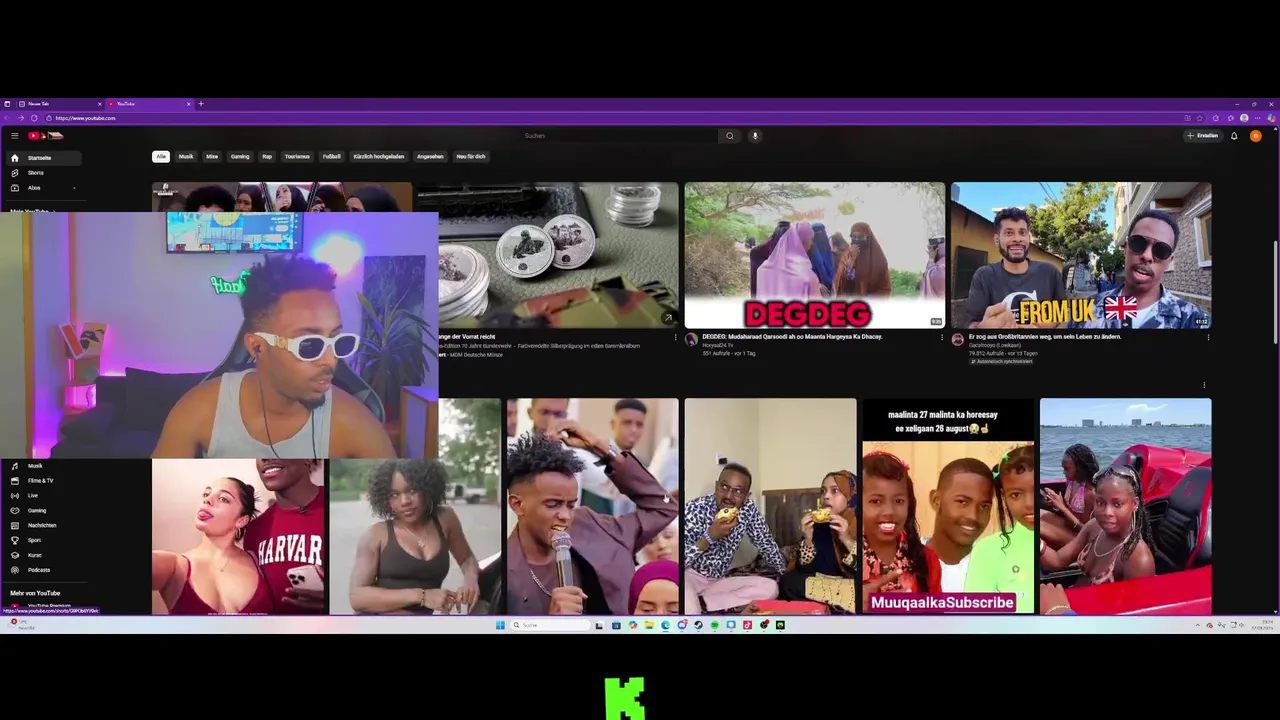The image size is (1280, 720).
Task: Select the Rap filter chip
Action: click(267, 156)
